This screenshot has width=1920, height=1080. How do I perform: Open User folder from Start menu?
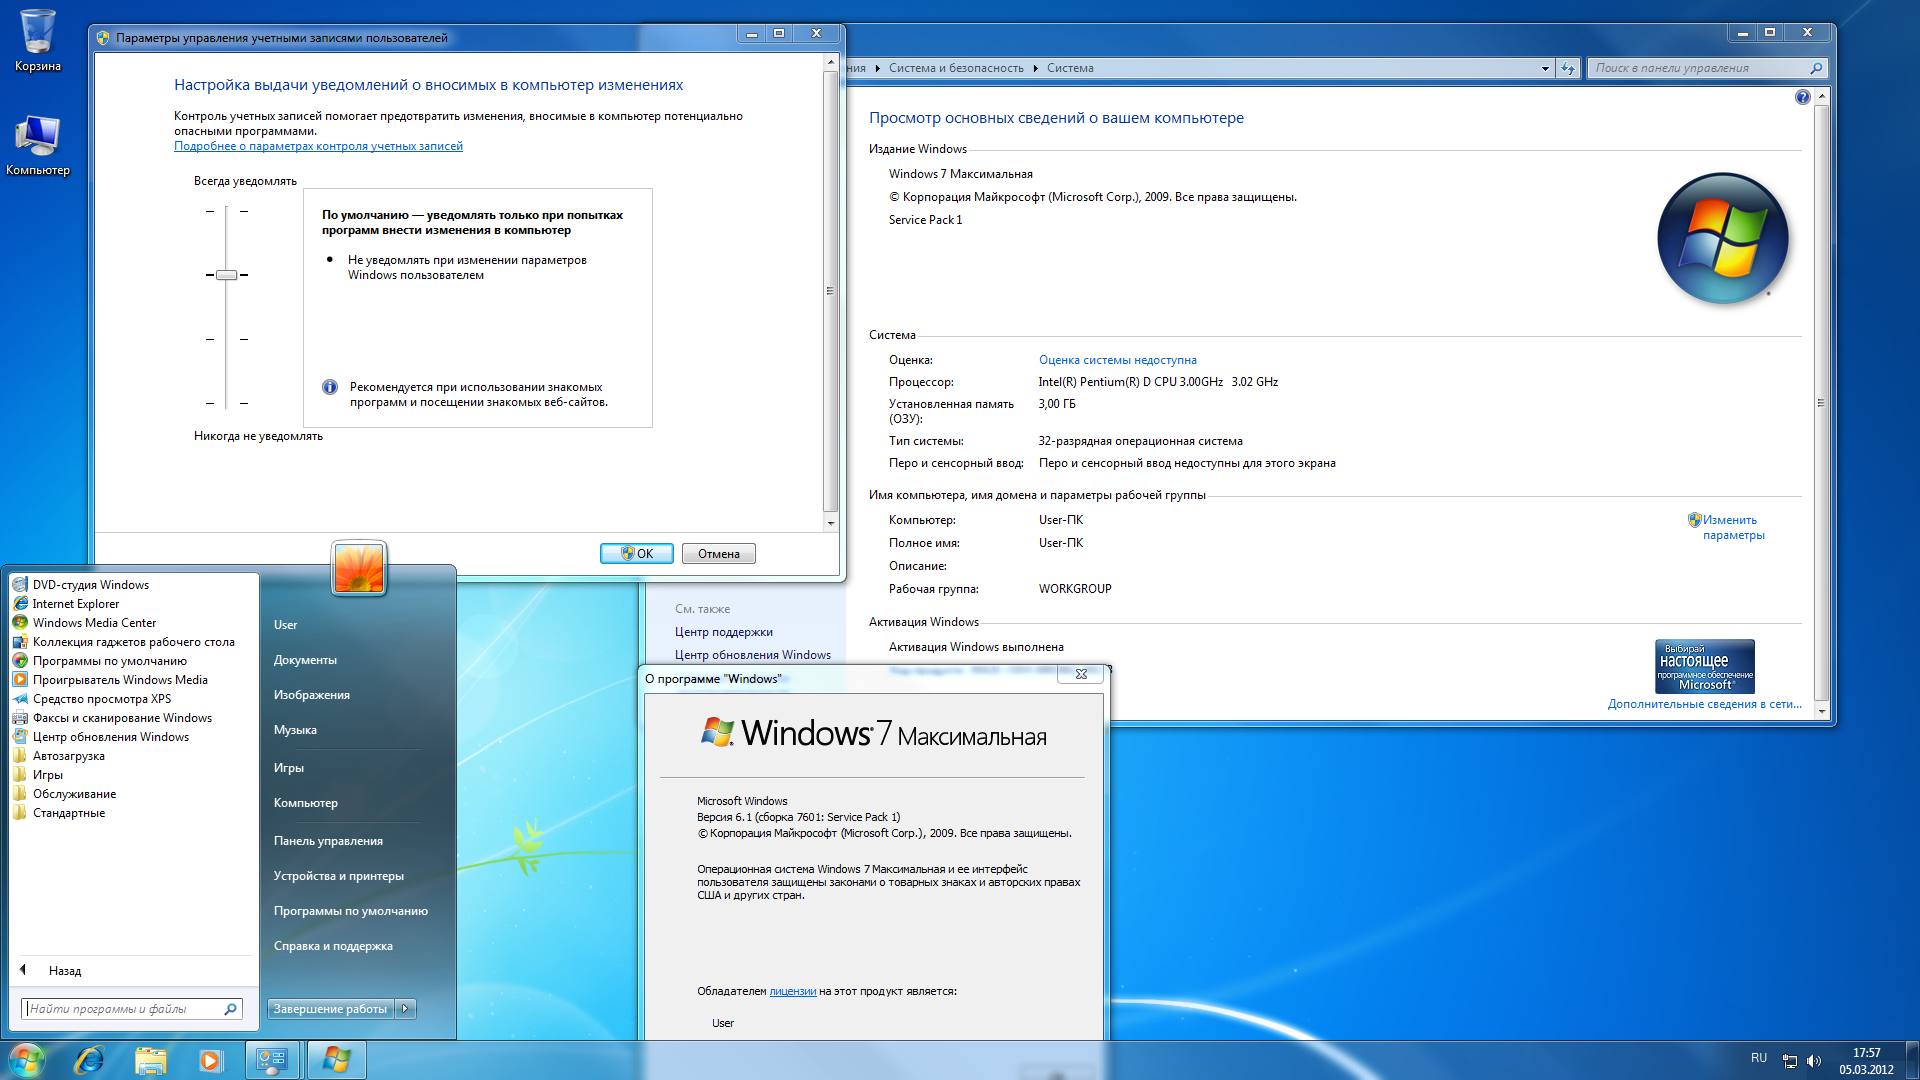(285, 625)
